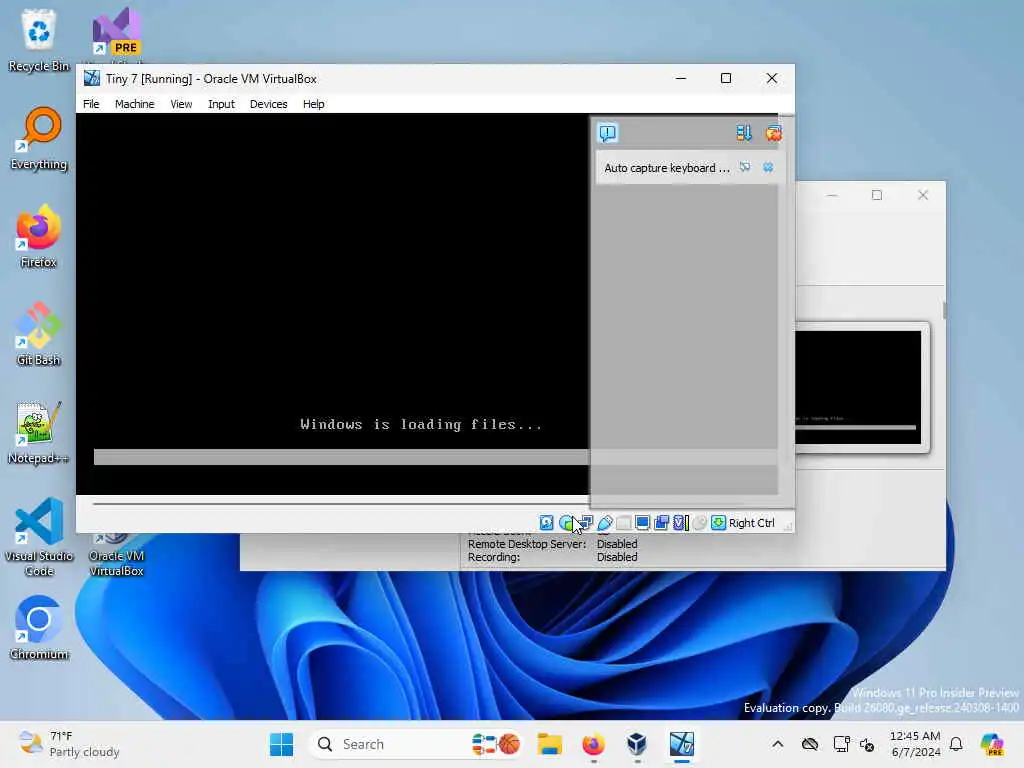Click the VM preview thumbnail in VirtualBox Manager
1024x768 pixels.
(858, 387)
